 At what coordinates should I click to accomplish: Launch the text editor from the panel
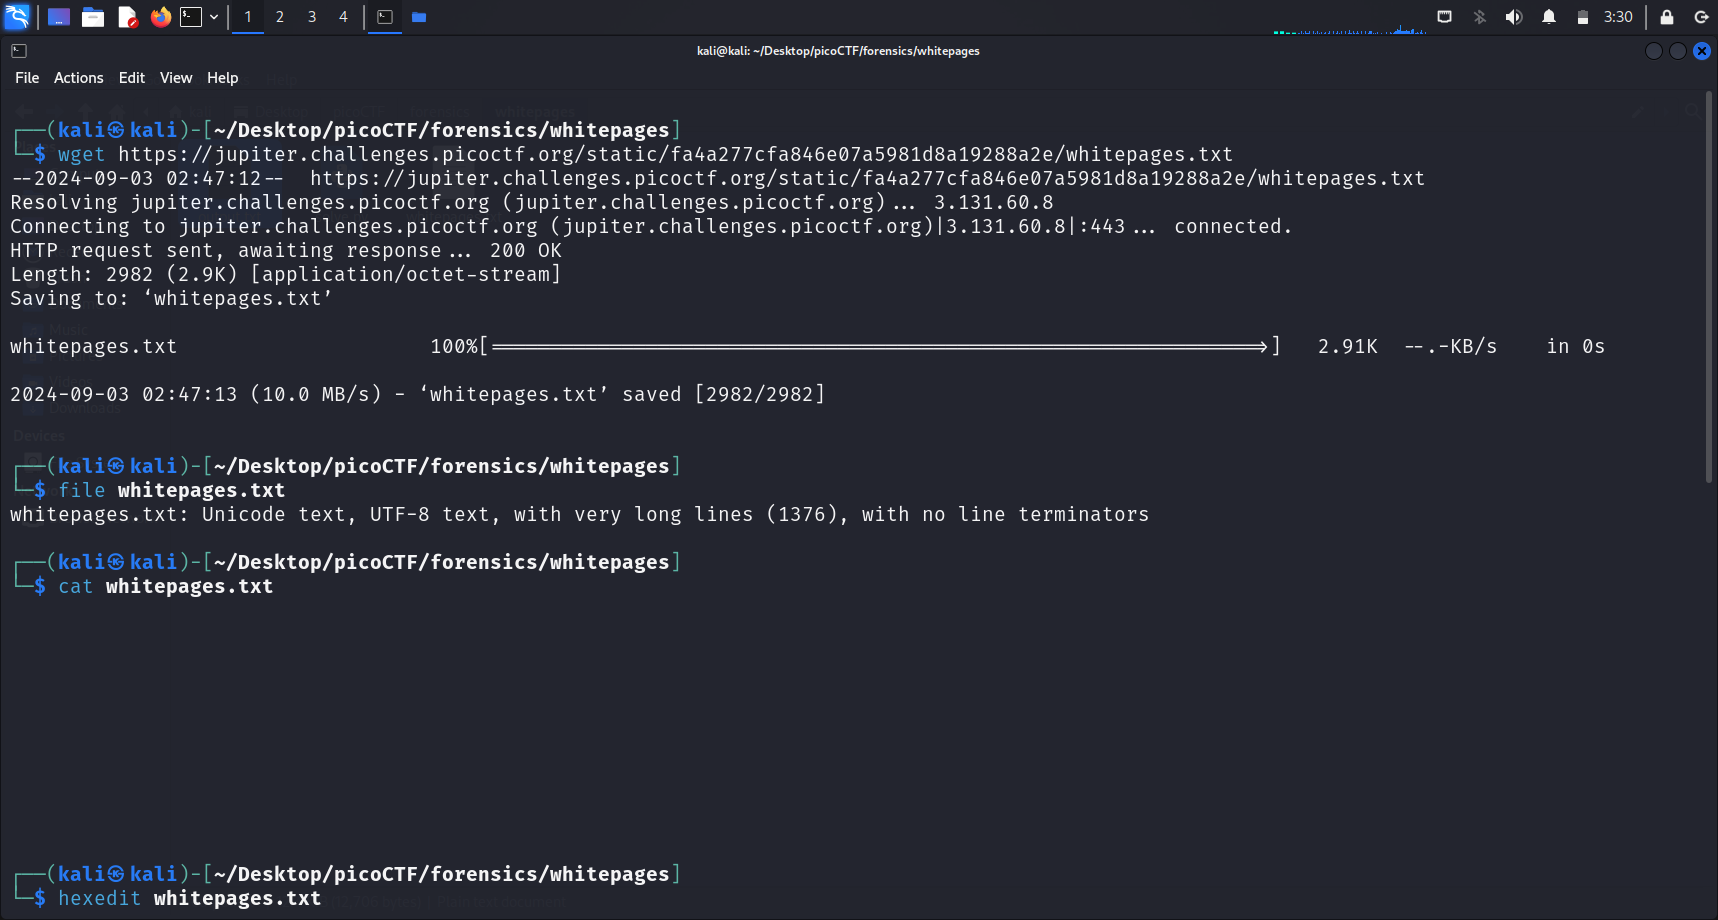click(x=127, y=17)
